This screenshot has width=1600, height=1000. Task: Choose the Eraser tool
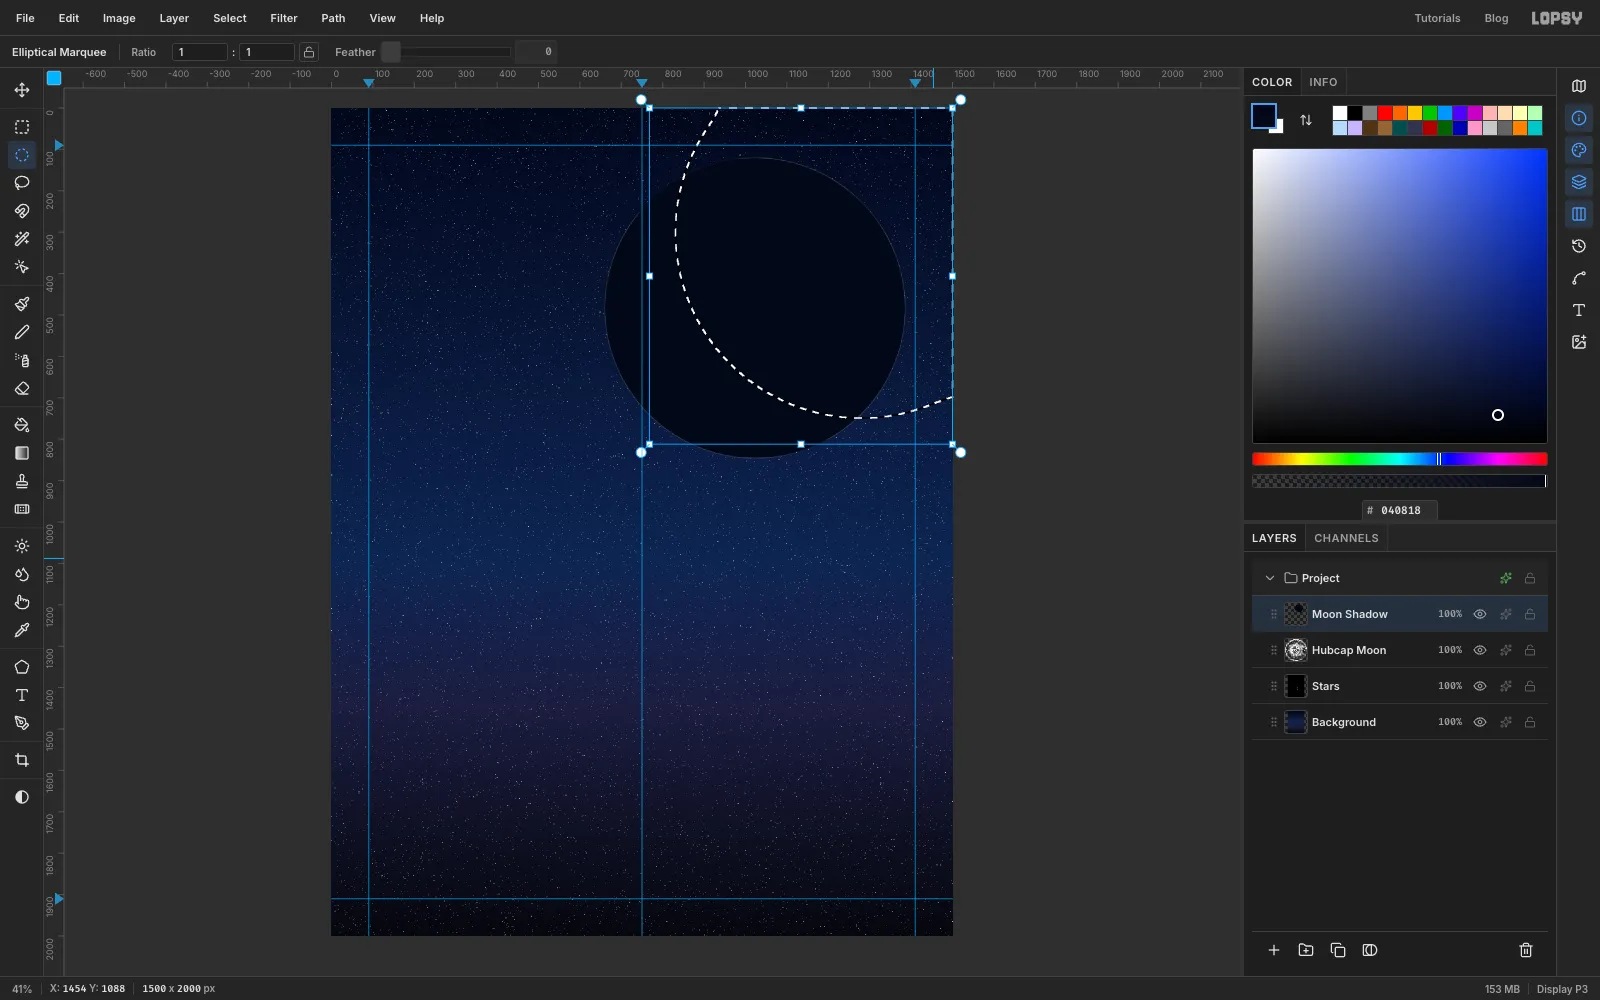pyautogui.click(x=21, y=389)
